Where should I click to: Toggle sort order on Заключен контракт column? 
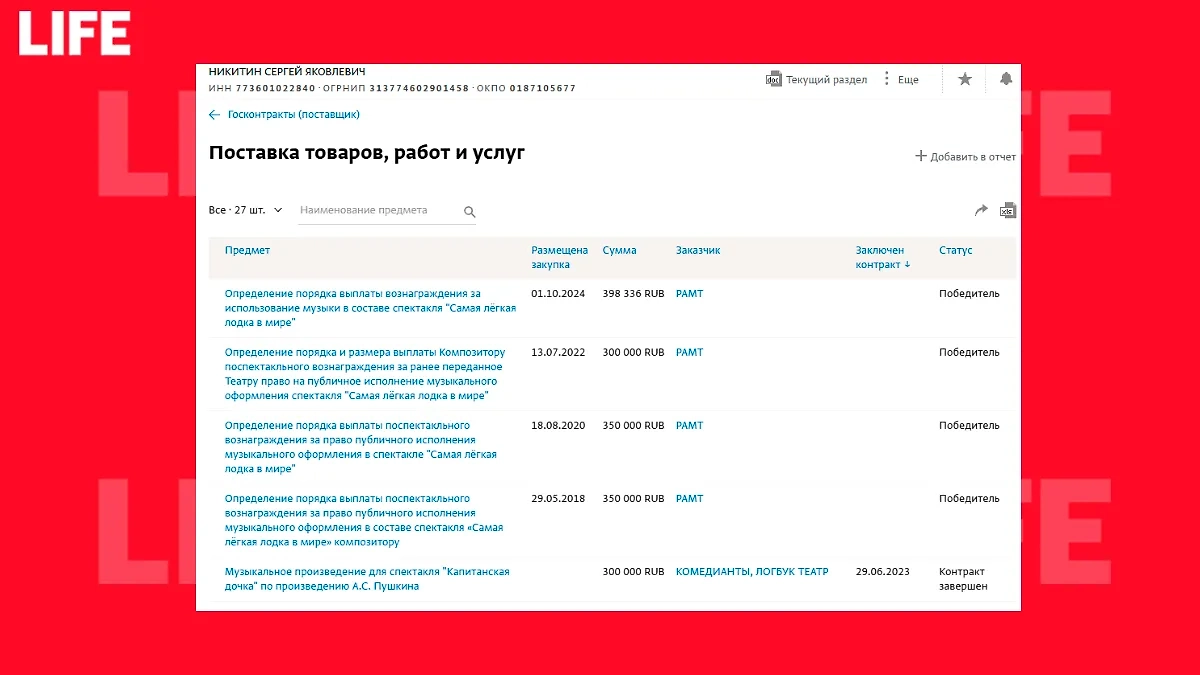pos(882,258)
